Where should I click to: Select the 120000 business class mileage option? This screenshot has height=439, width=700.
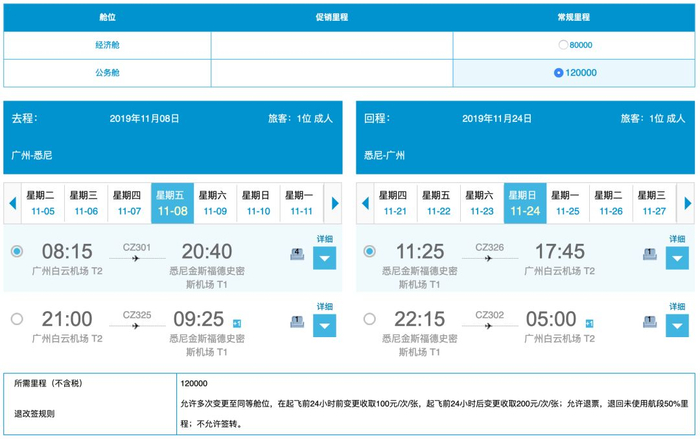point(560,73)
